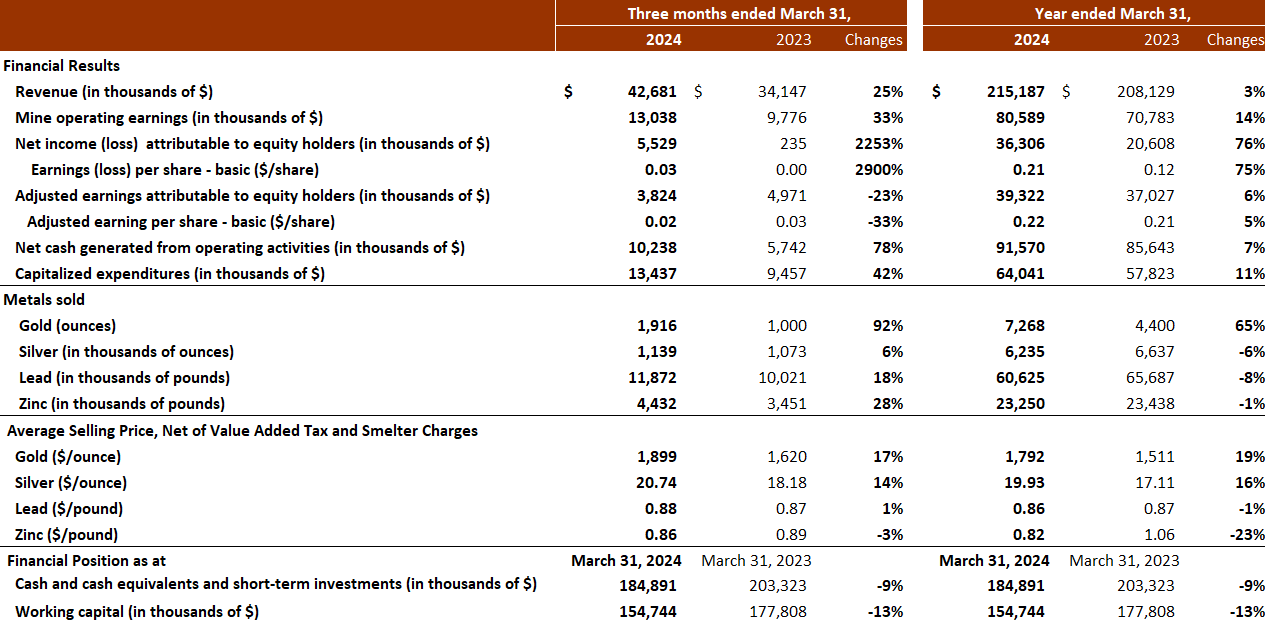Click the 'Working capital' row label
Screen dimensions: 1265x621
point(137,612)
